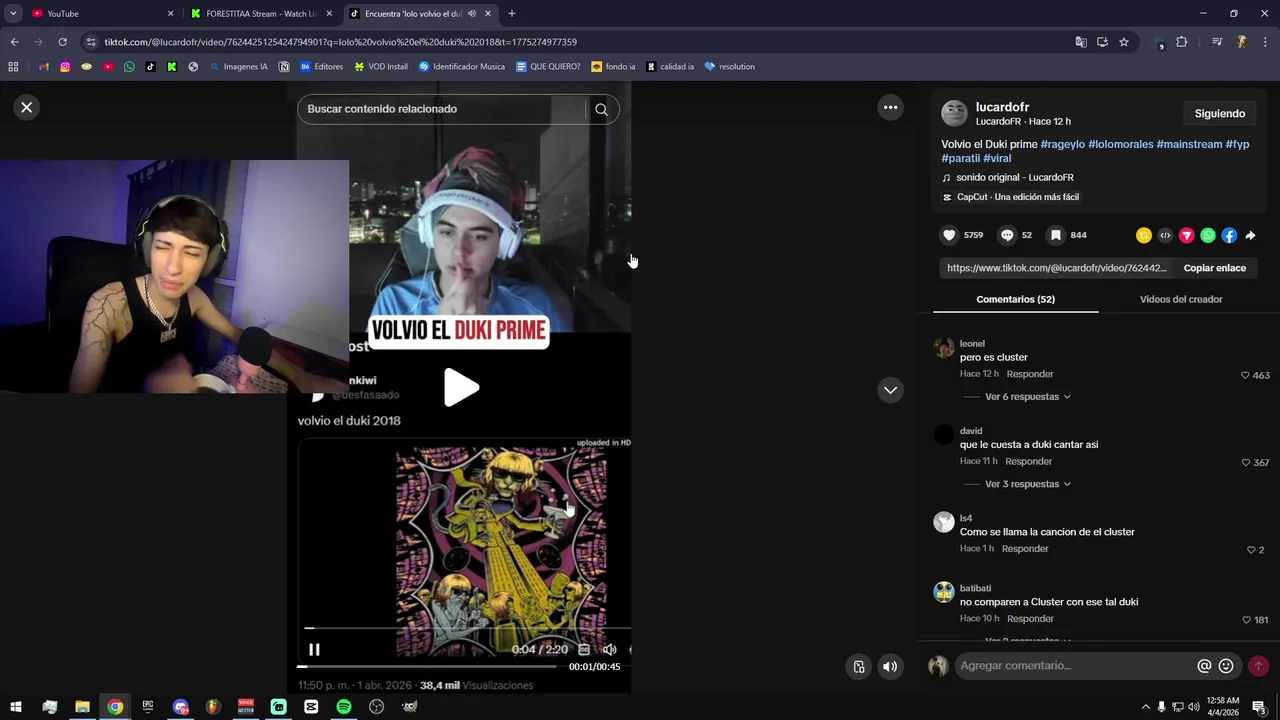
Task: Like david's comment about duki cantar
Action: 1245,463
